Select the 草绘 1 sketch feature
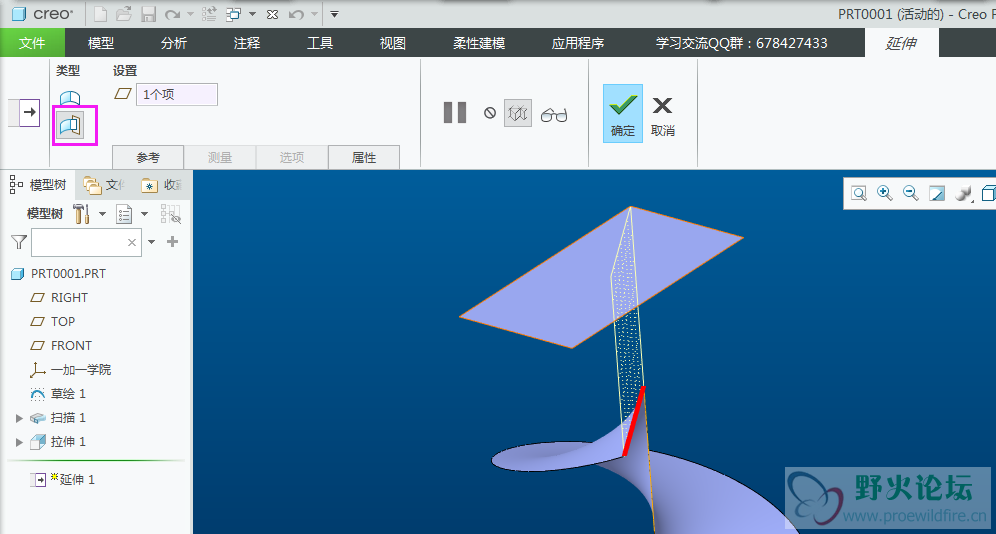The width and height of the screenshot is (996, 534). click(68, 394)
